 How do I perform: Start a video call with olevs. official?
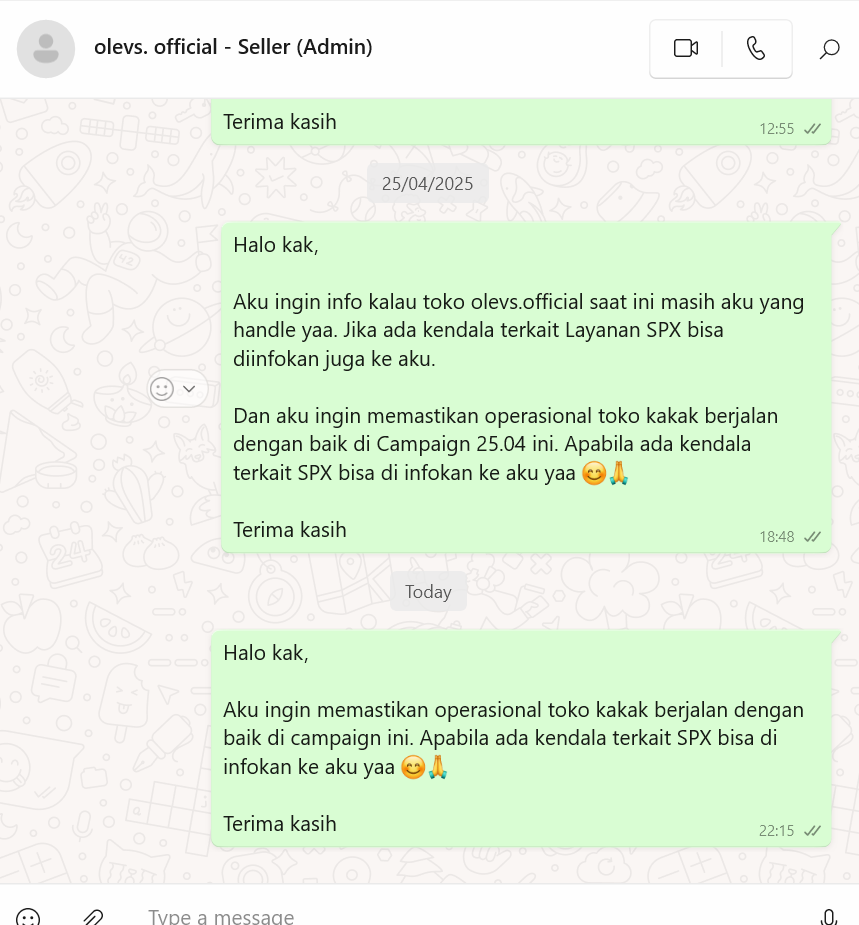(x=686, y=48)
